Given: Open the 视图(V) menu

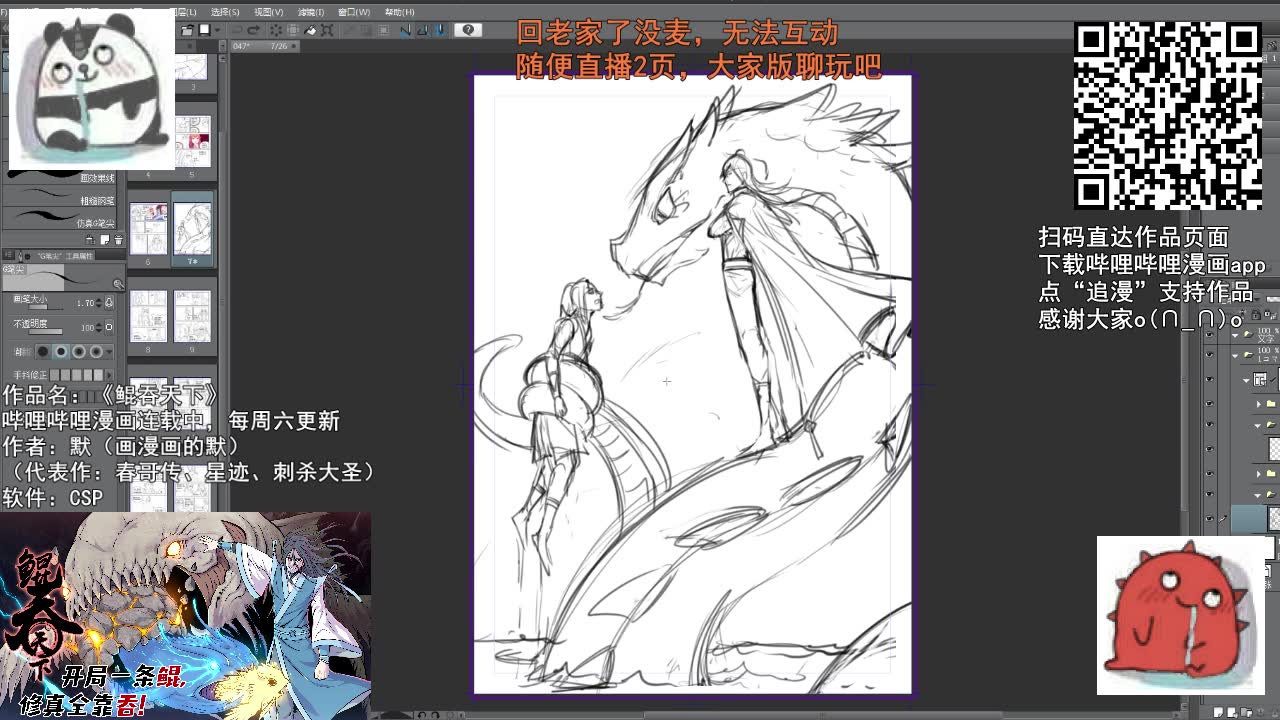Looking at the screenshot, I should point(269,12).
